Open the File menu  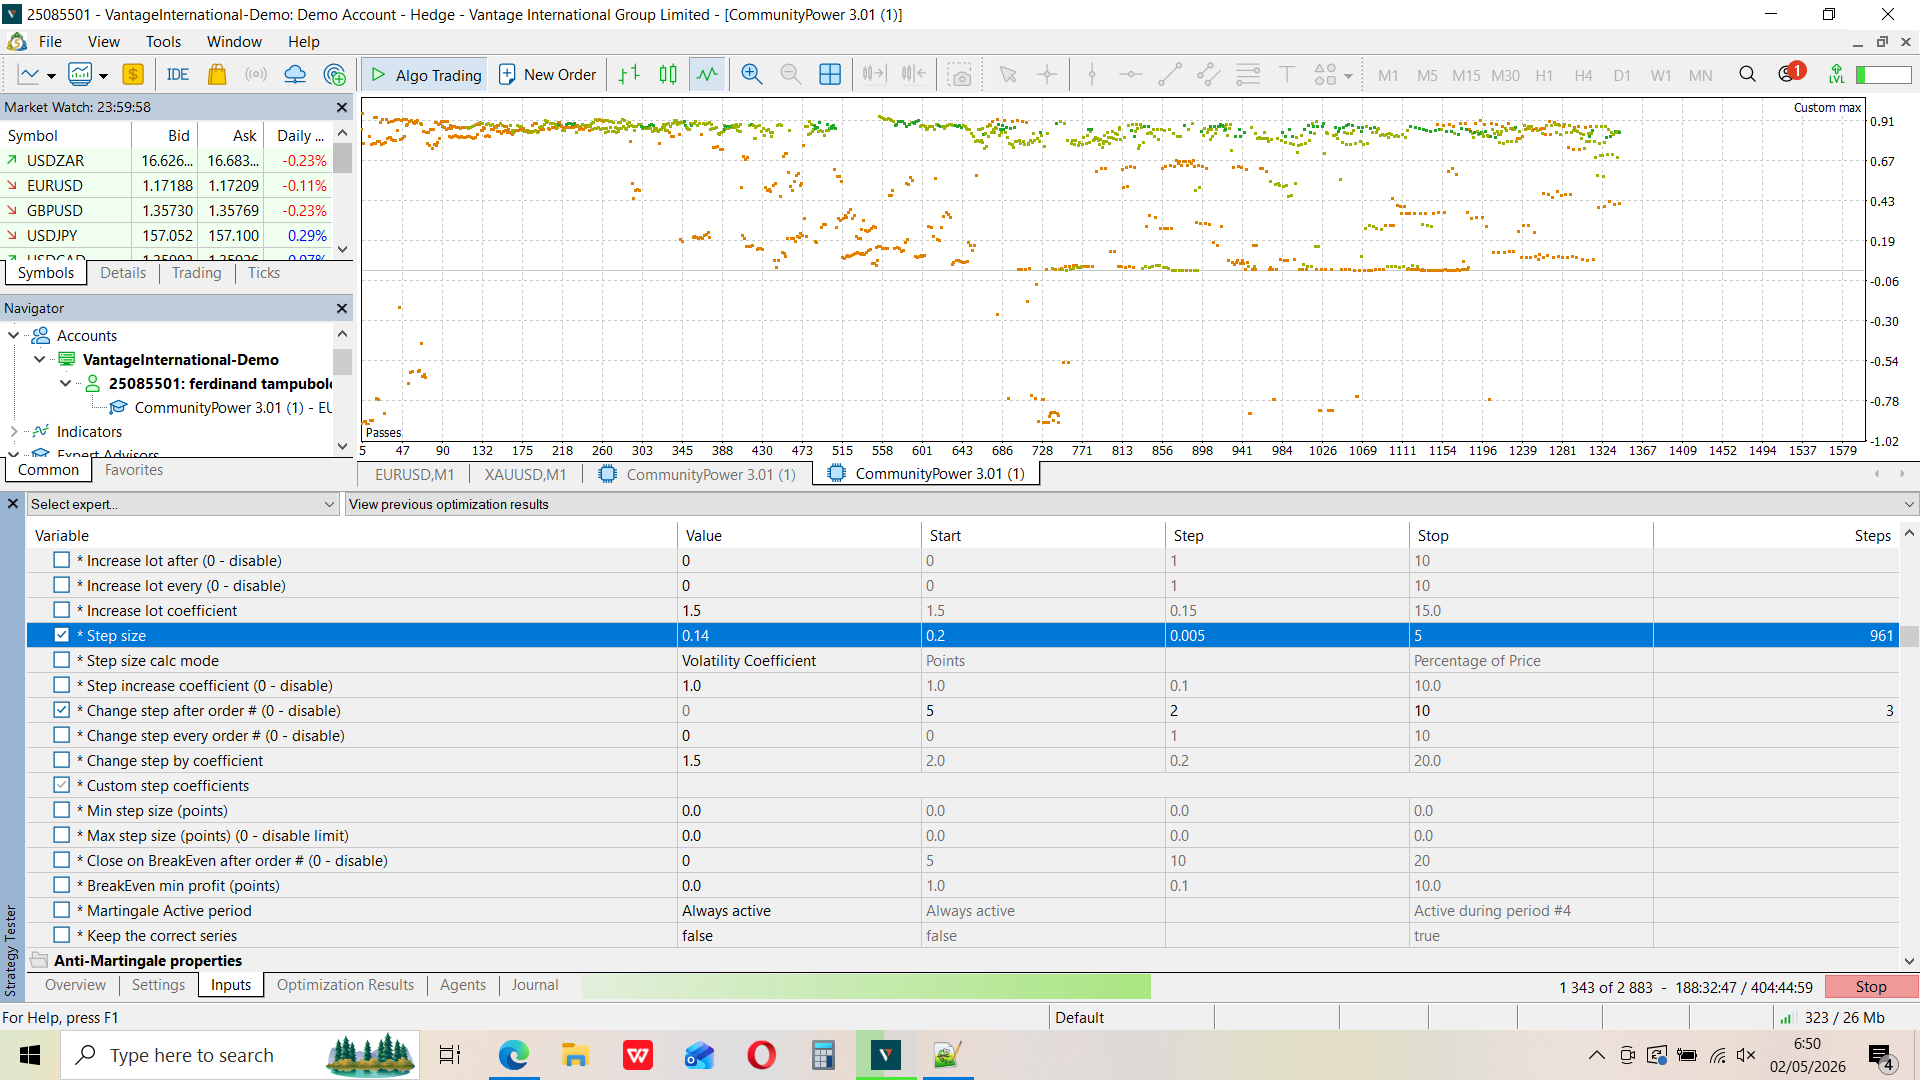click(x=50, y=42)
